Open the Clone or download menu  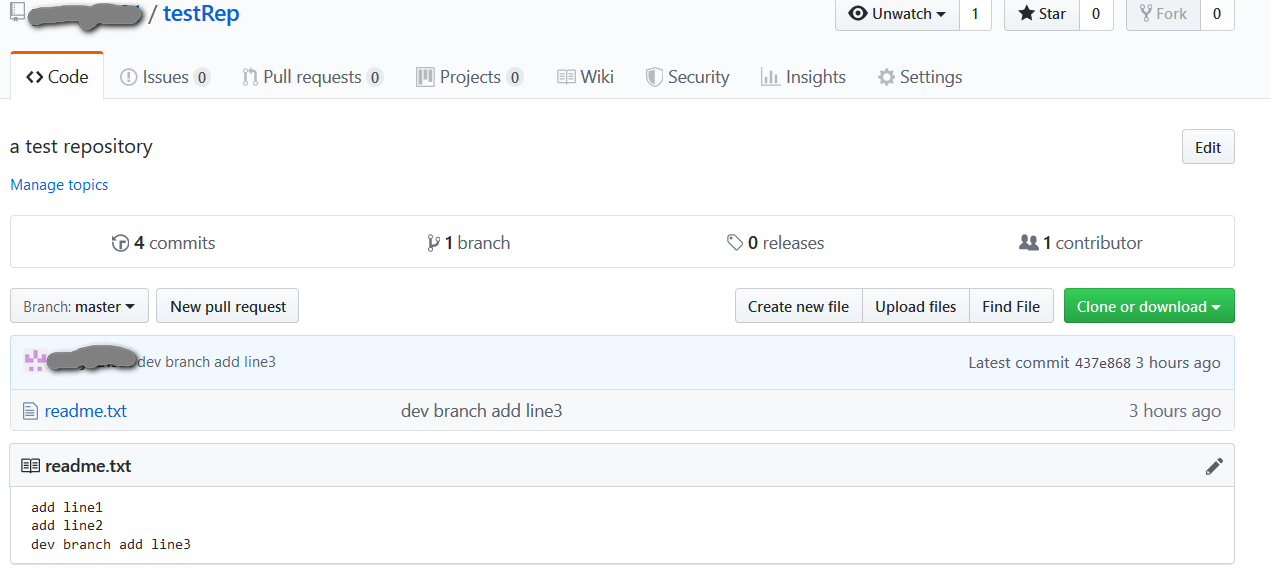point(1148,307)
